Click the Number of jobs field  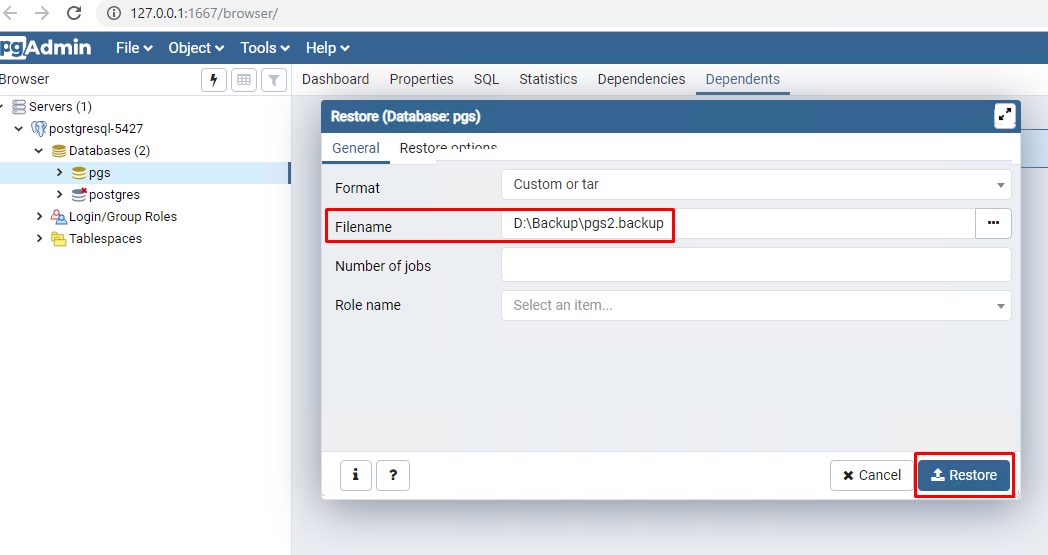[755, 265]
